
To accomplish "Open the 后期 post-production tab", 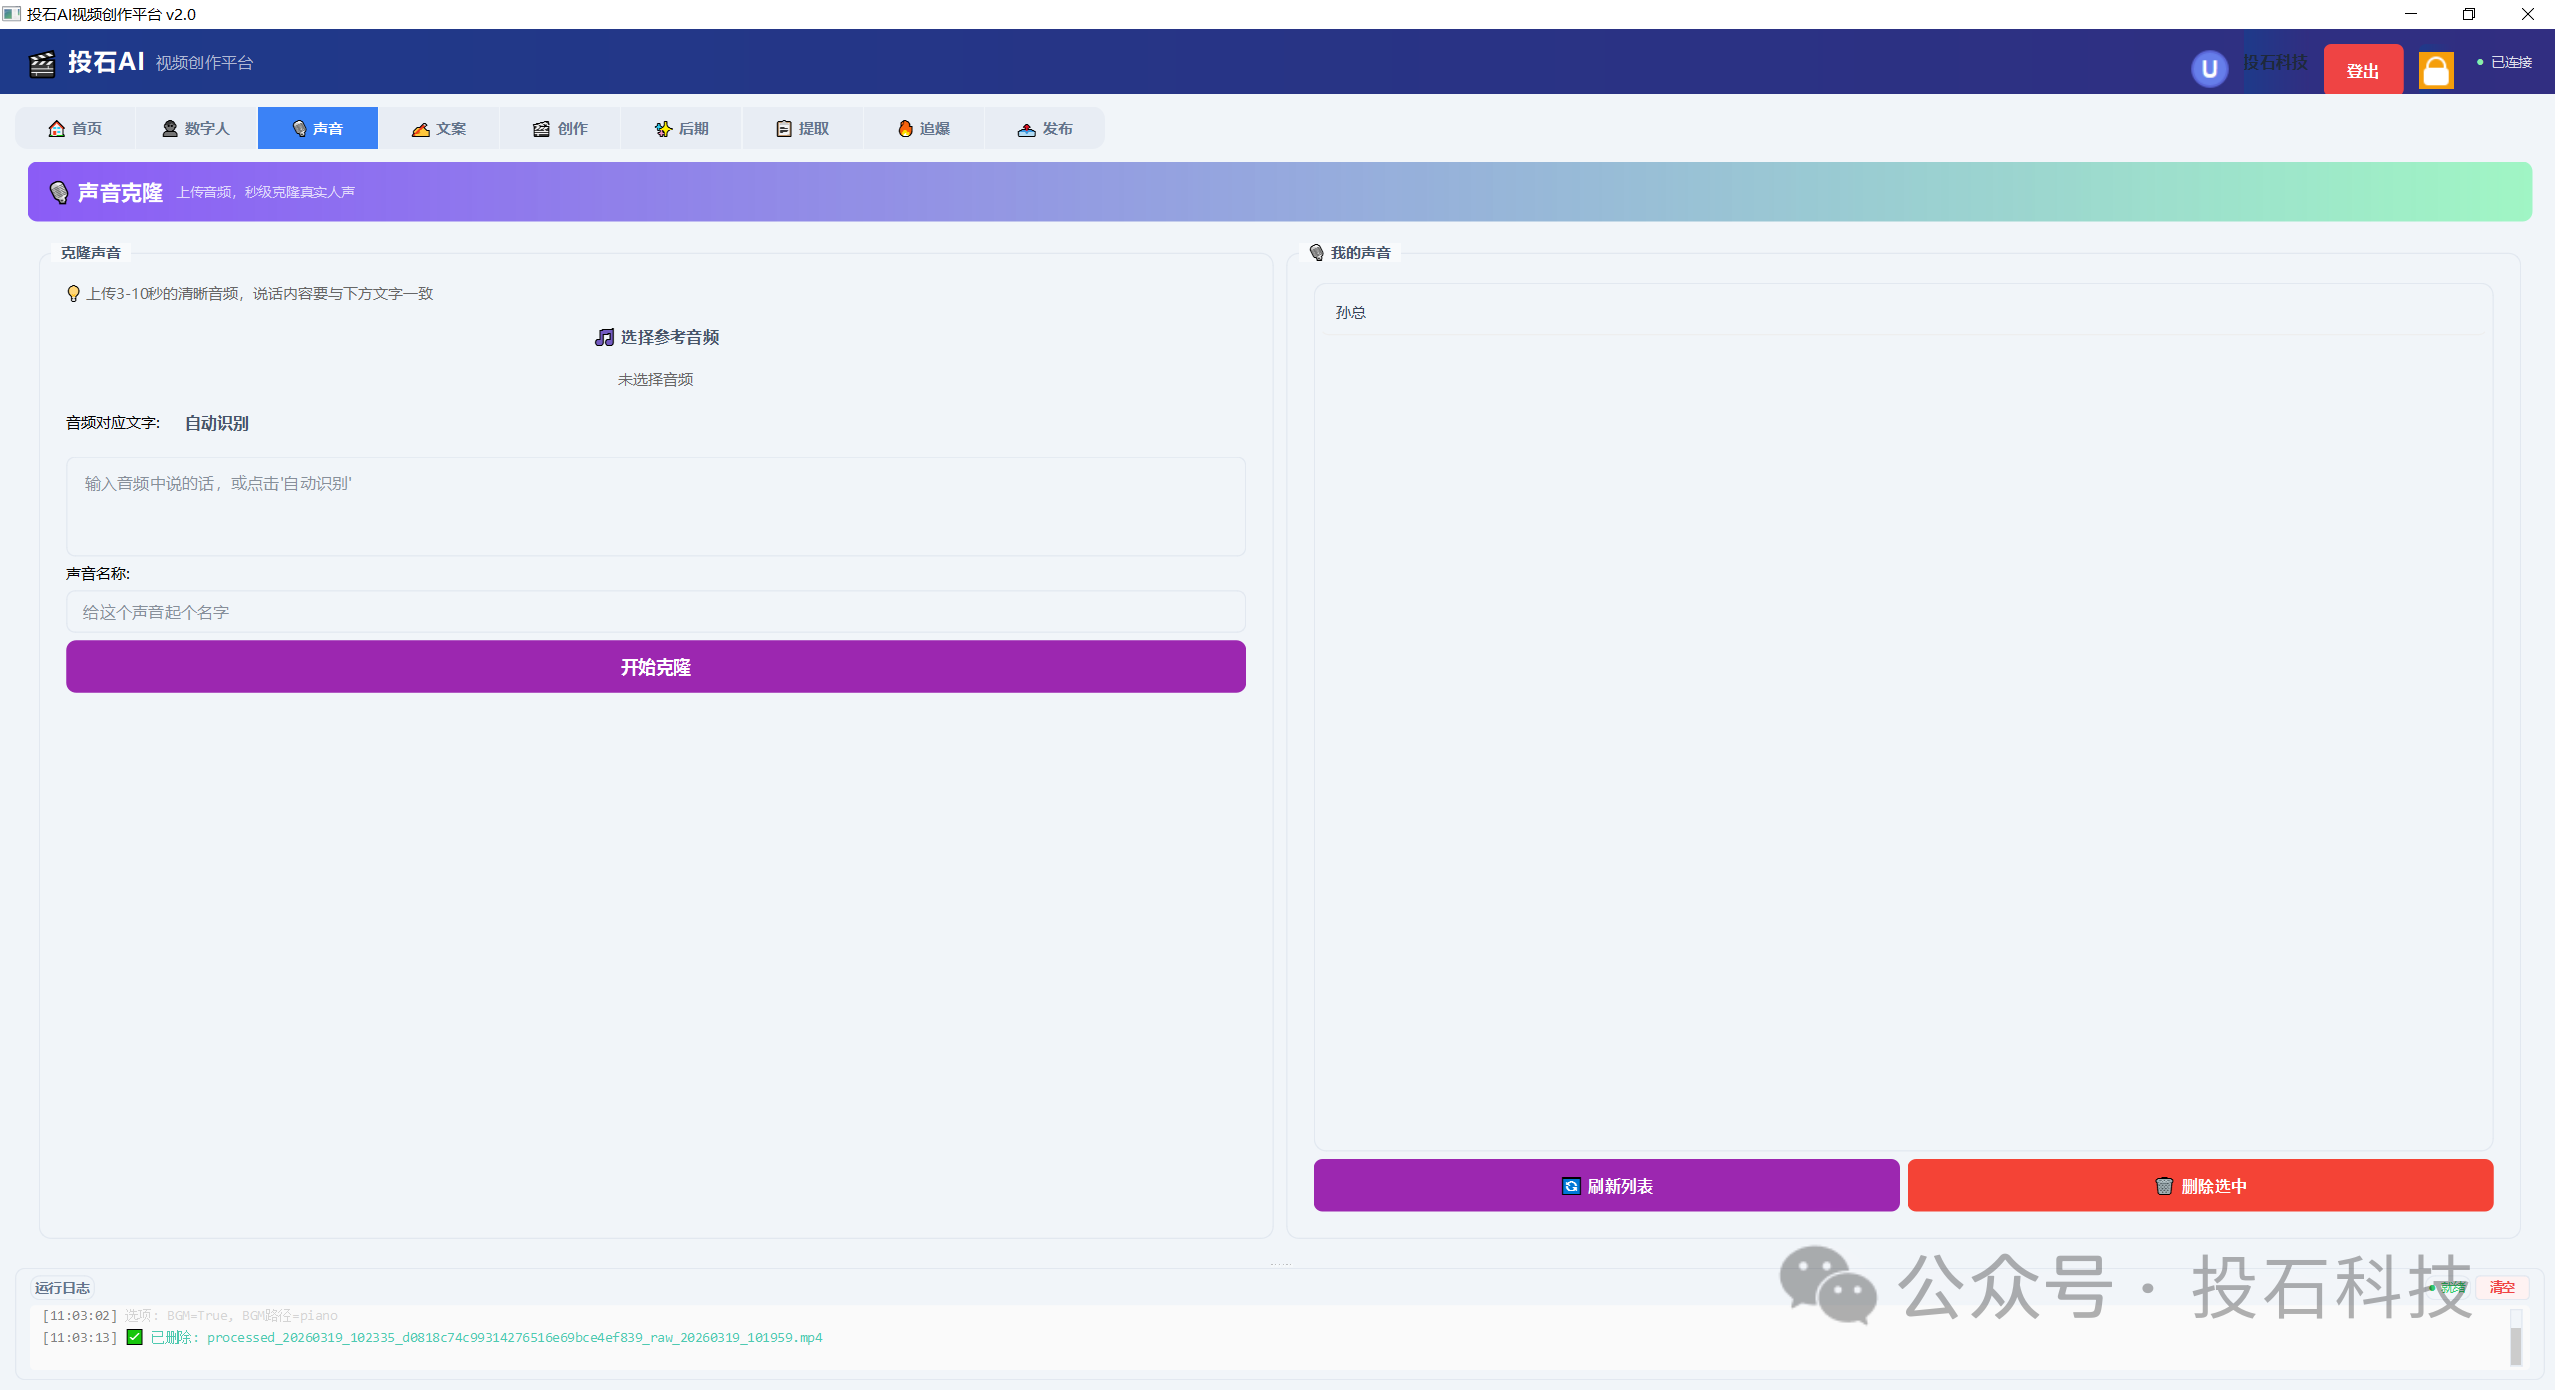I will [681, 128].
